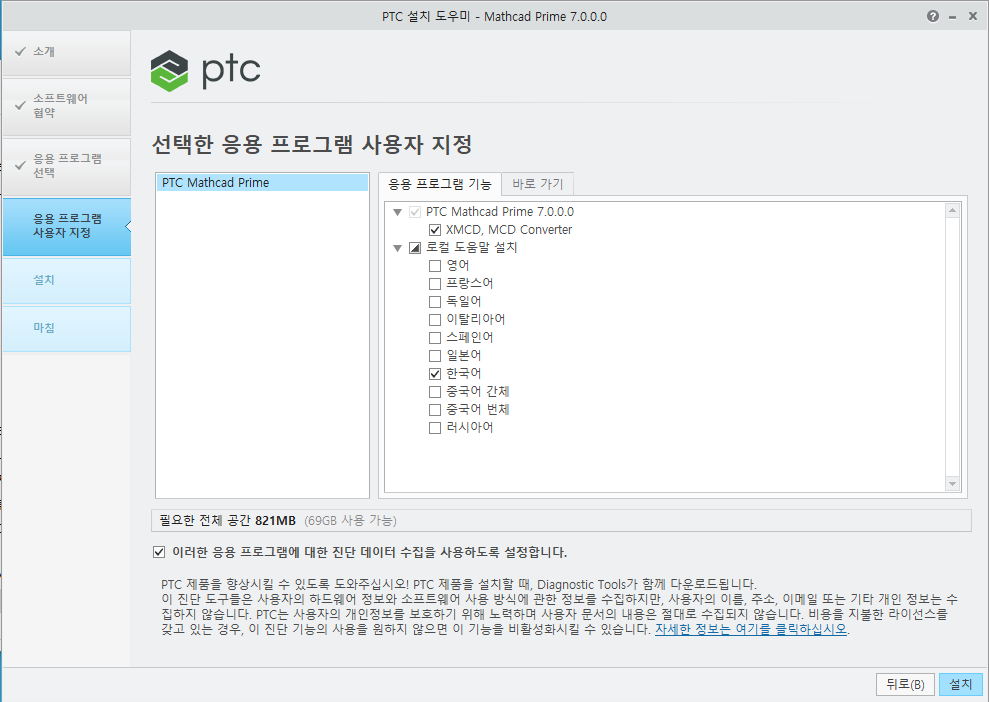Select the 응용 프로그램 기능 tab
The height and width of the screenshot is (702, 989).
[x=440, y=184]
